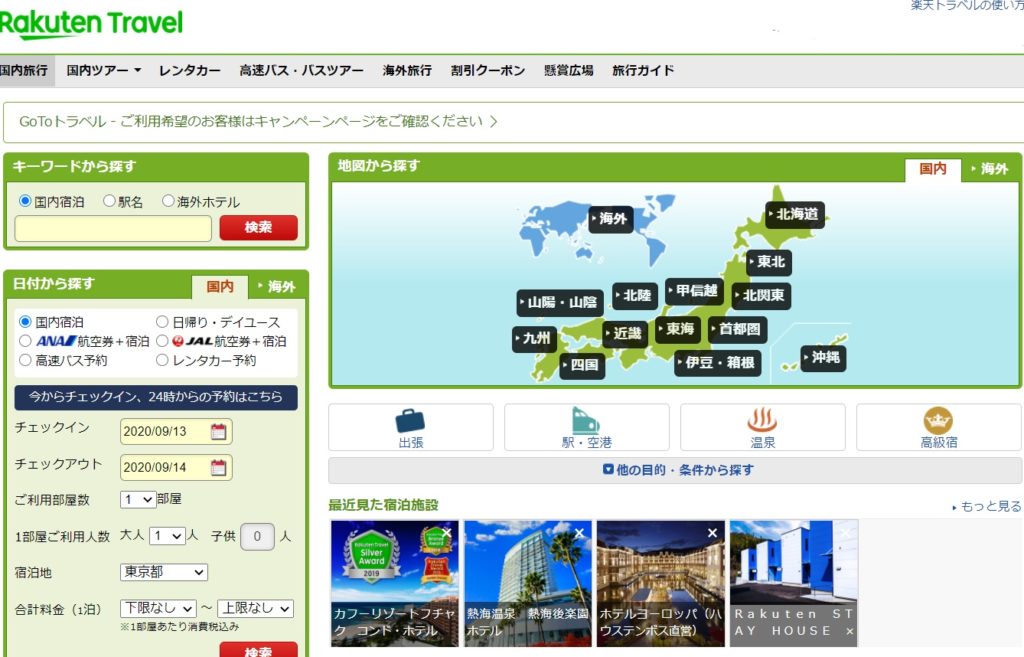
Task: Open the Rakuten STAY HOUSE thumbnail
Action: point(793,583)
